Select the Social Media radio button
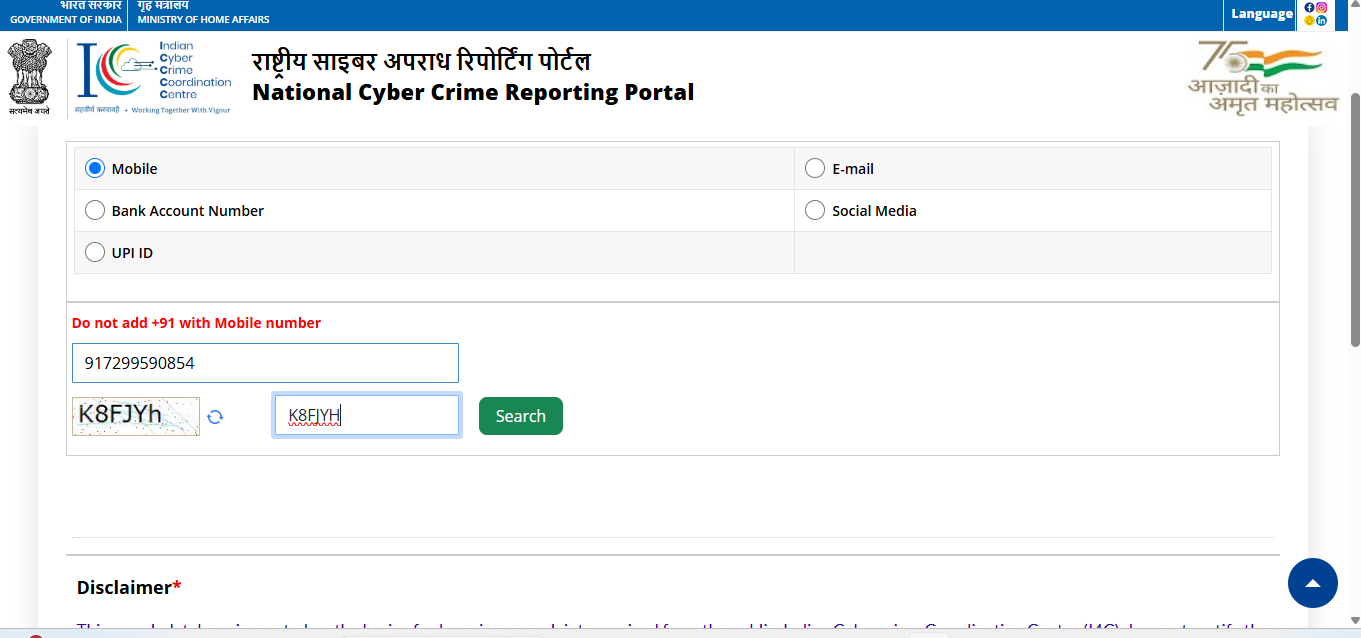The image size is (1361, 638). pos(815,211)
